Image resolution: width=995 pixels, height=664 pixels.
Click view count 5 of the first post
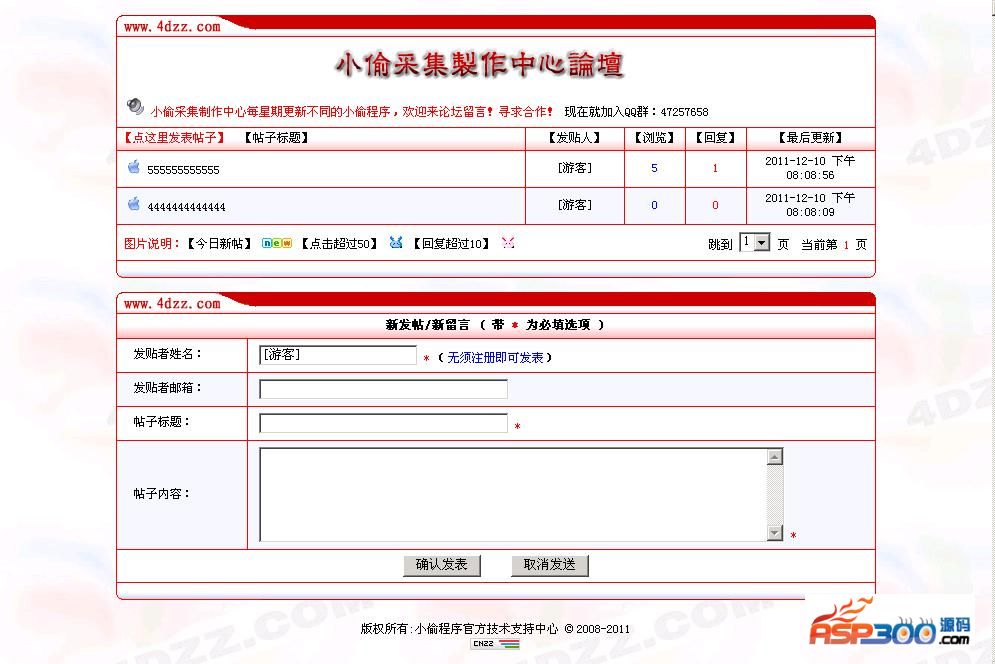click(654, 168)
